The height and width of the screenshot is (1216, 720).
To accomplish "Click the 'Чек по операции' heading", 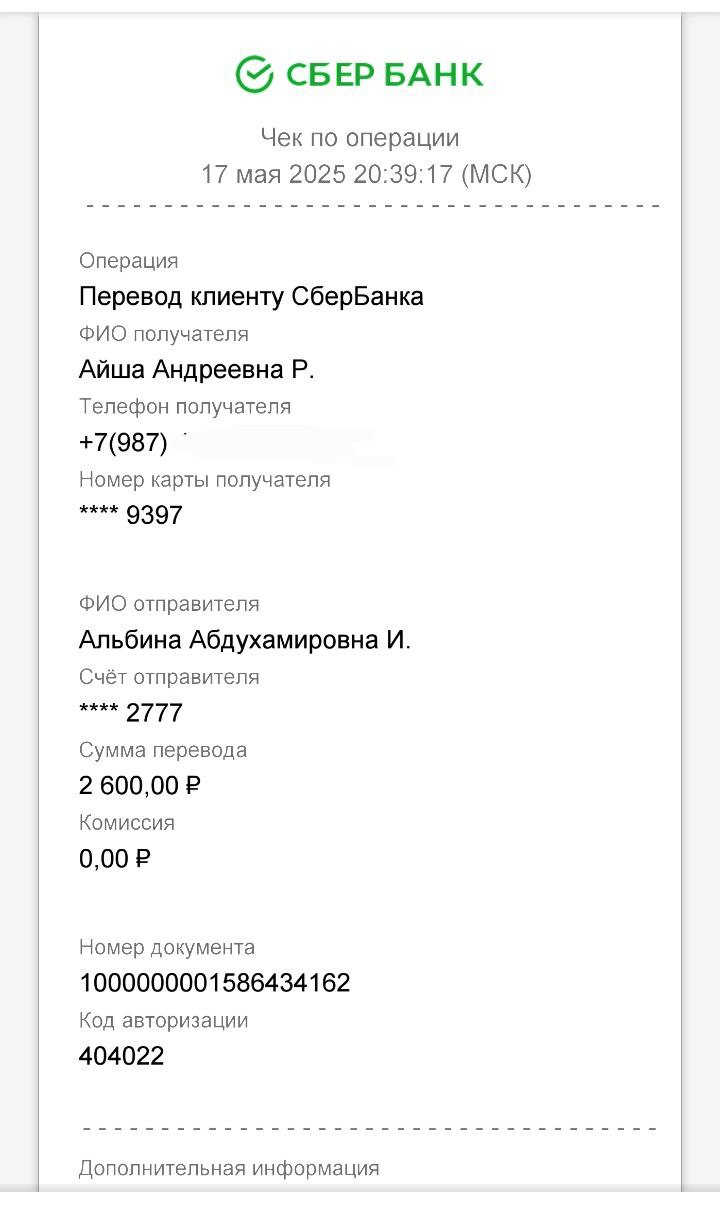I will click(x=360, y=137).
